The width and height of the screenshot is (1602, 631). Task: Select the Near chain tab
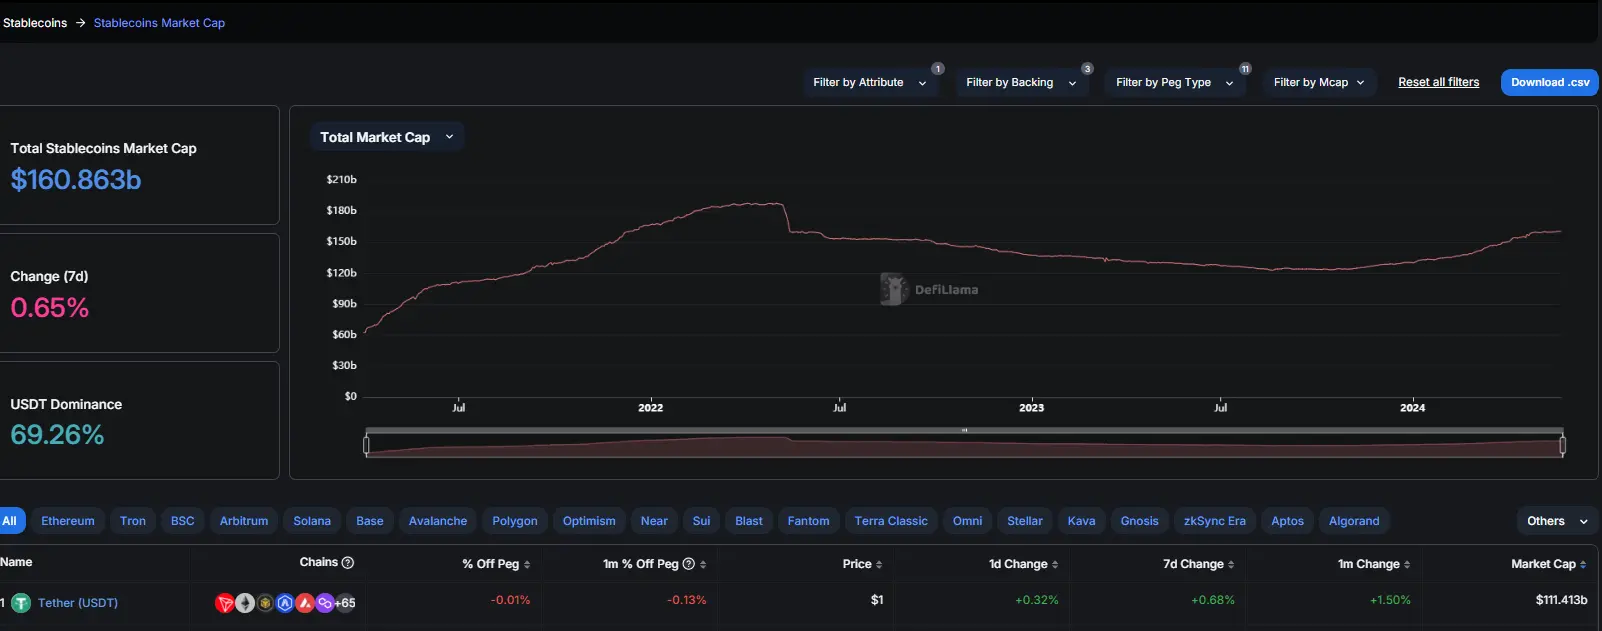[x=654, y=521]
